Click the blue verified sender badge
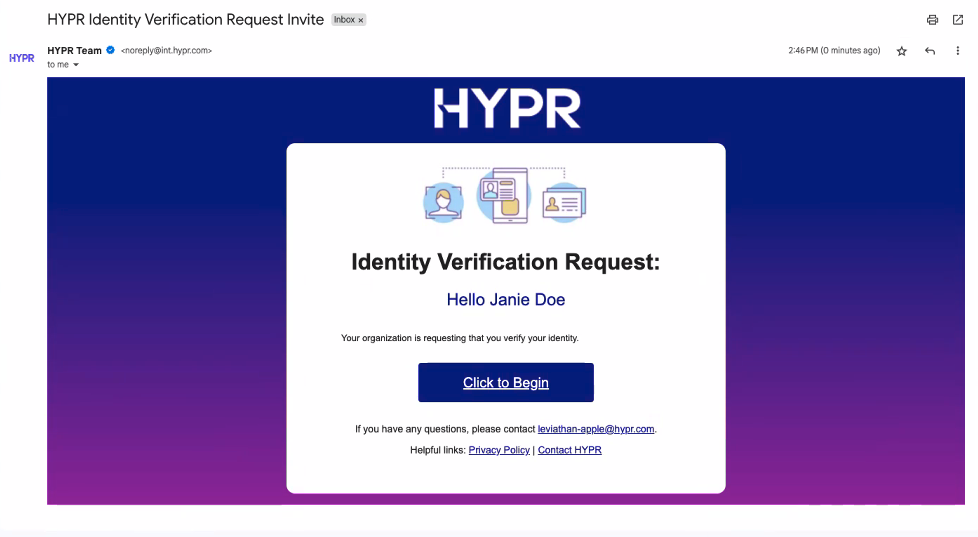Screen dimensions: 978x537 pyautogui.click(x=110, y=50)
